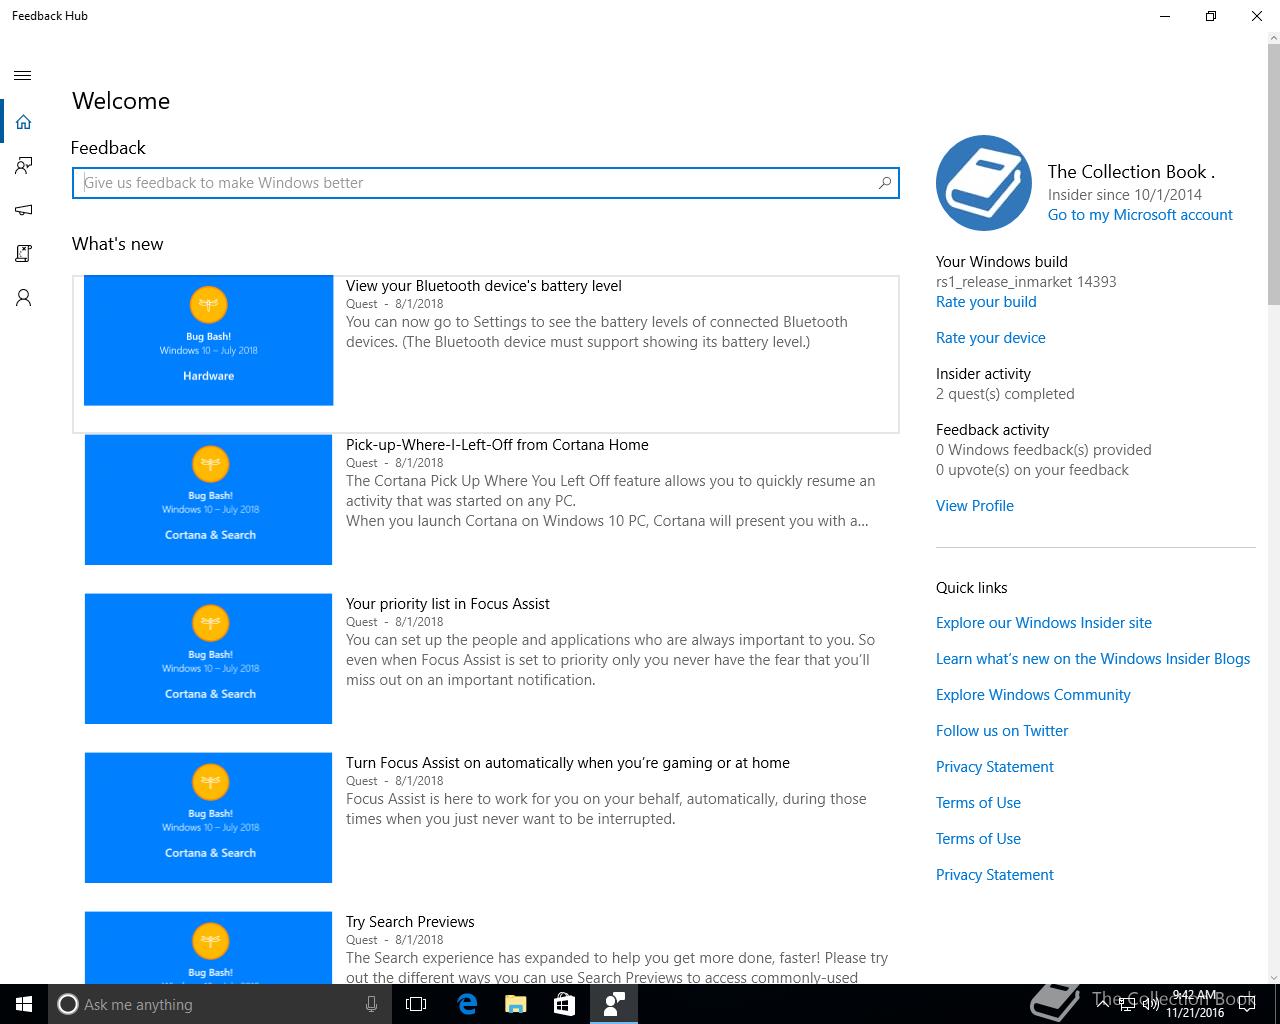Screen dimensions: 1280x1024
Task: Open the Windows Insider Blogs link
Action: point(1093,659)
